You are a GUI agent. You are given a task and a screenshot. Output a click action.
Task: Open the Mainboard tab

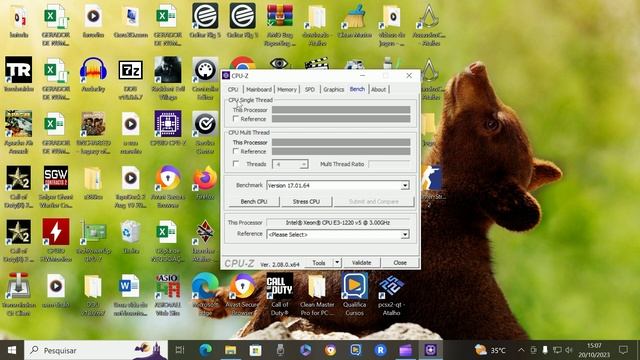tap(259, 89)
